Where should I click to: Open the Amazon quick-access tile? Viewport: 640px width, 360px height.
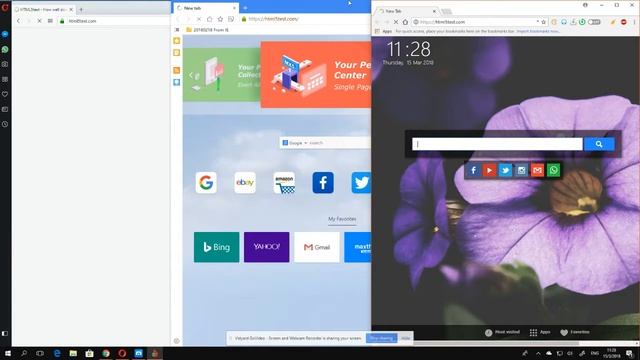tap(284, 182)
